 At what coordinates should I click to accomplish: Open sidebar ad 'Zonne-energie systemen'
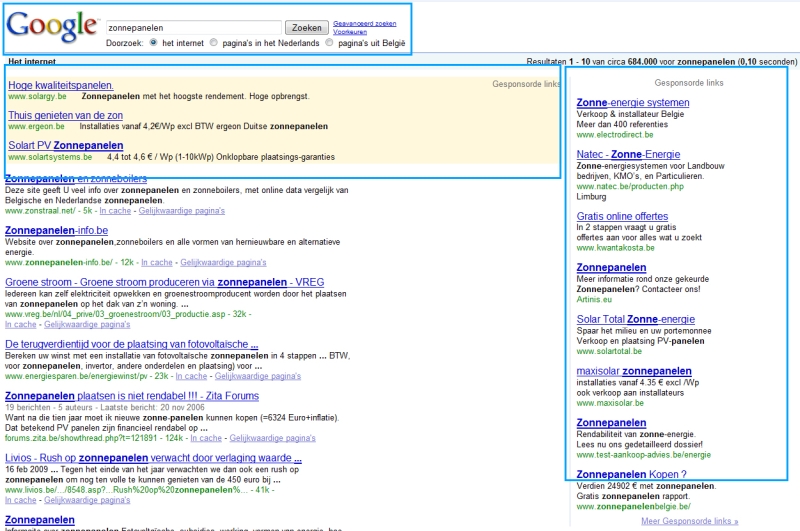click(633, 103)
